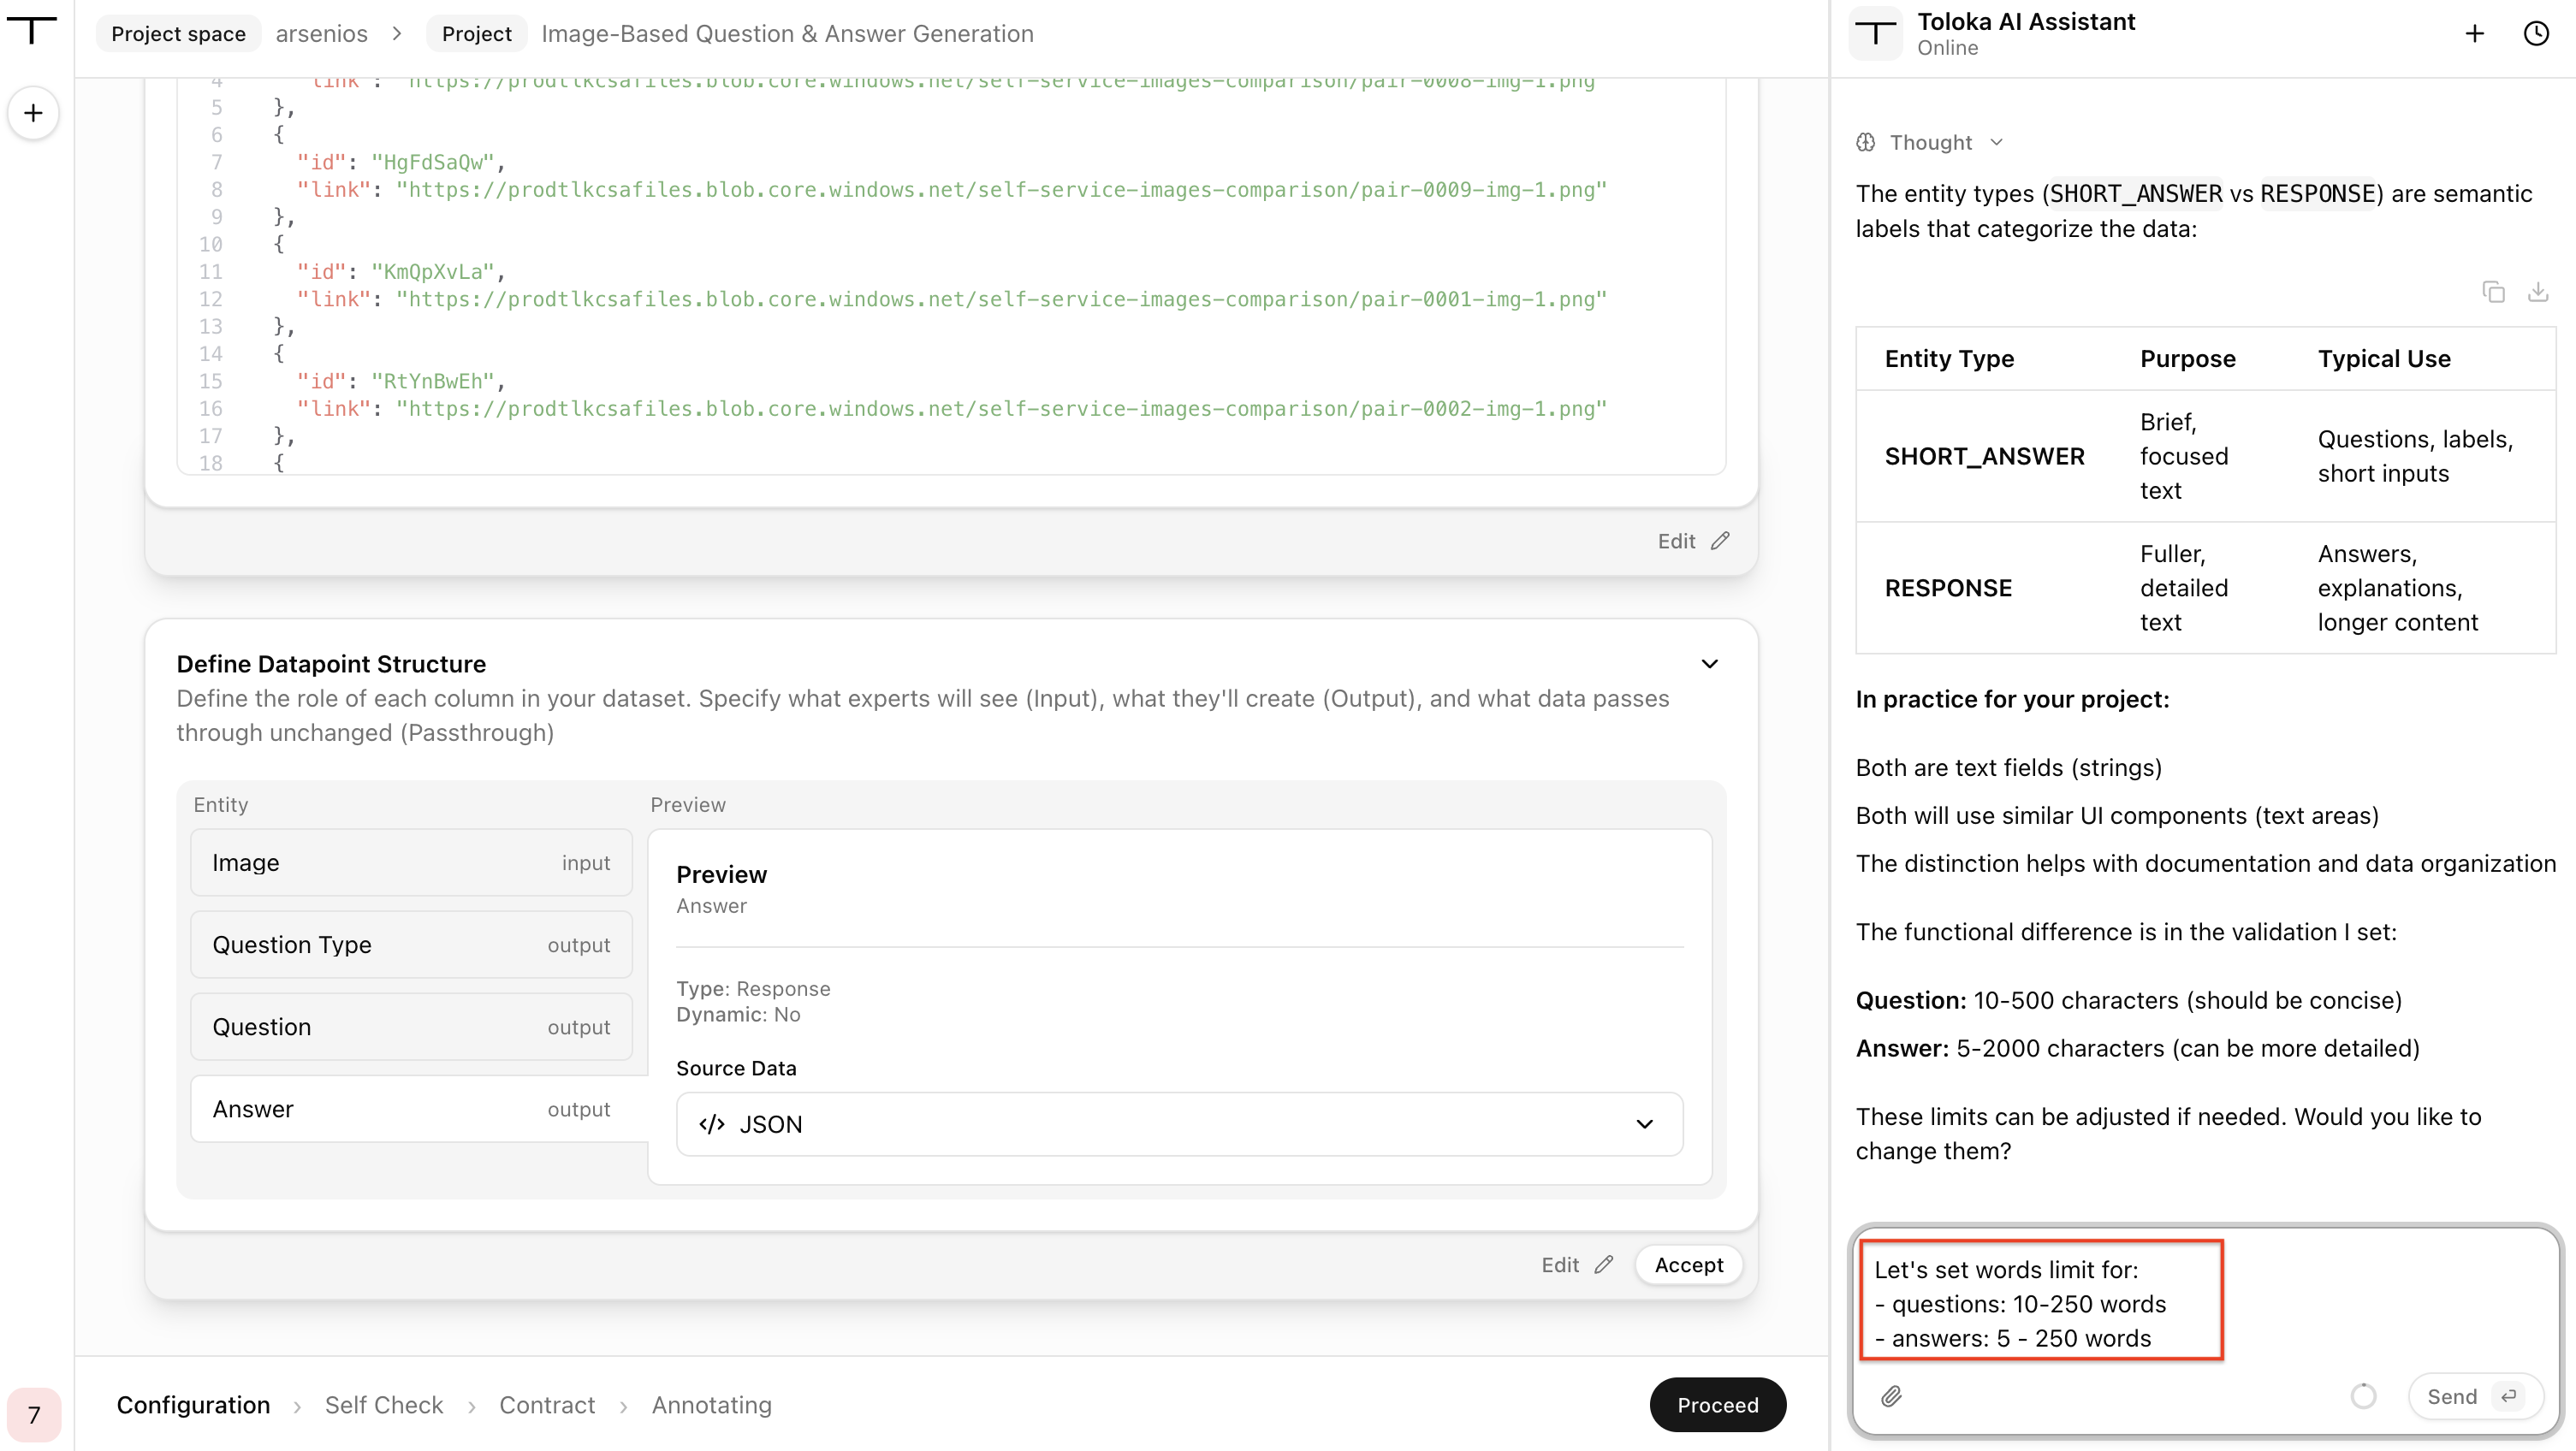Open chat history clock icon
This screenshot has height=1451, width=2576.
click(x=2536, y=34)
